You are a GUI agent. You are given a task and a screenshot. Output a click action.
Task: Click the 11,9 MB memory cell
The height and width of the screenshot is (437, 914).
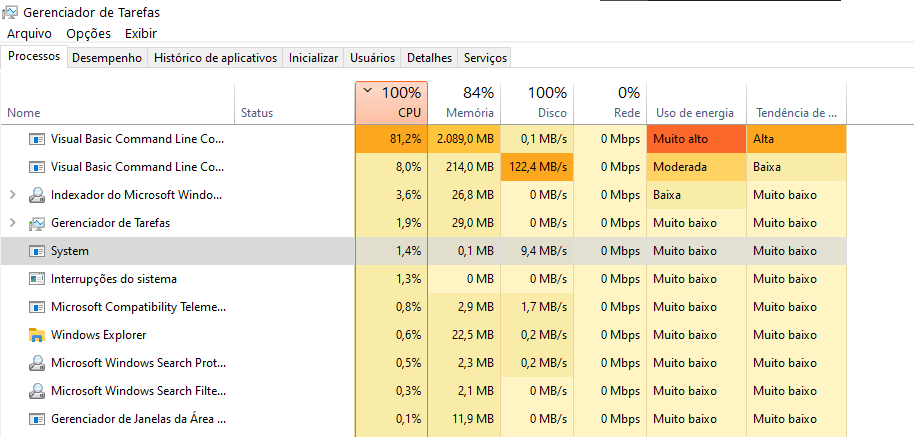coord(464,419)
